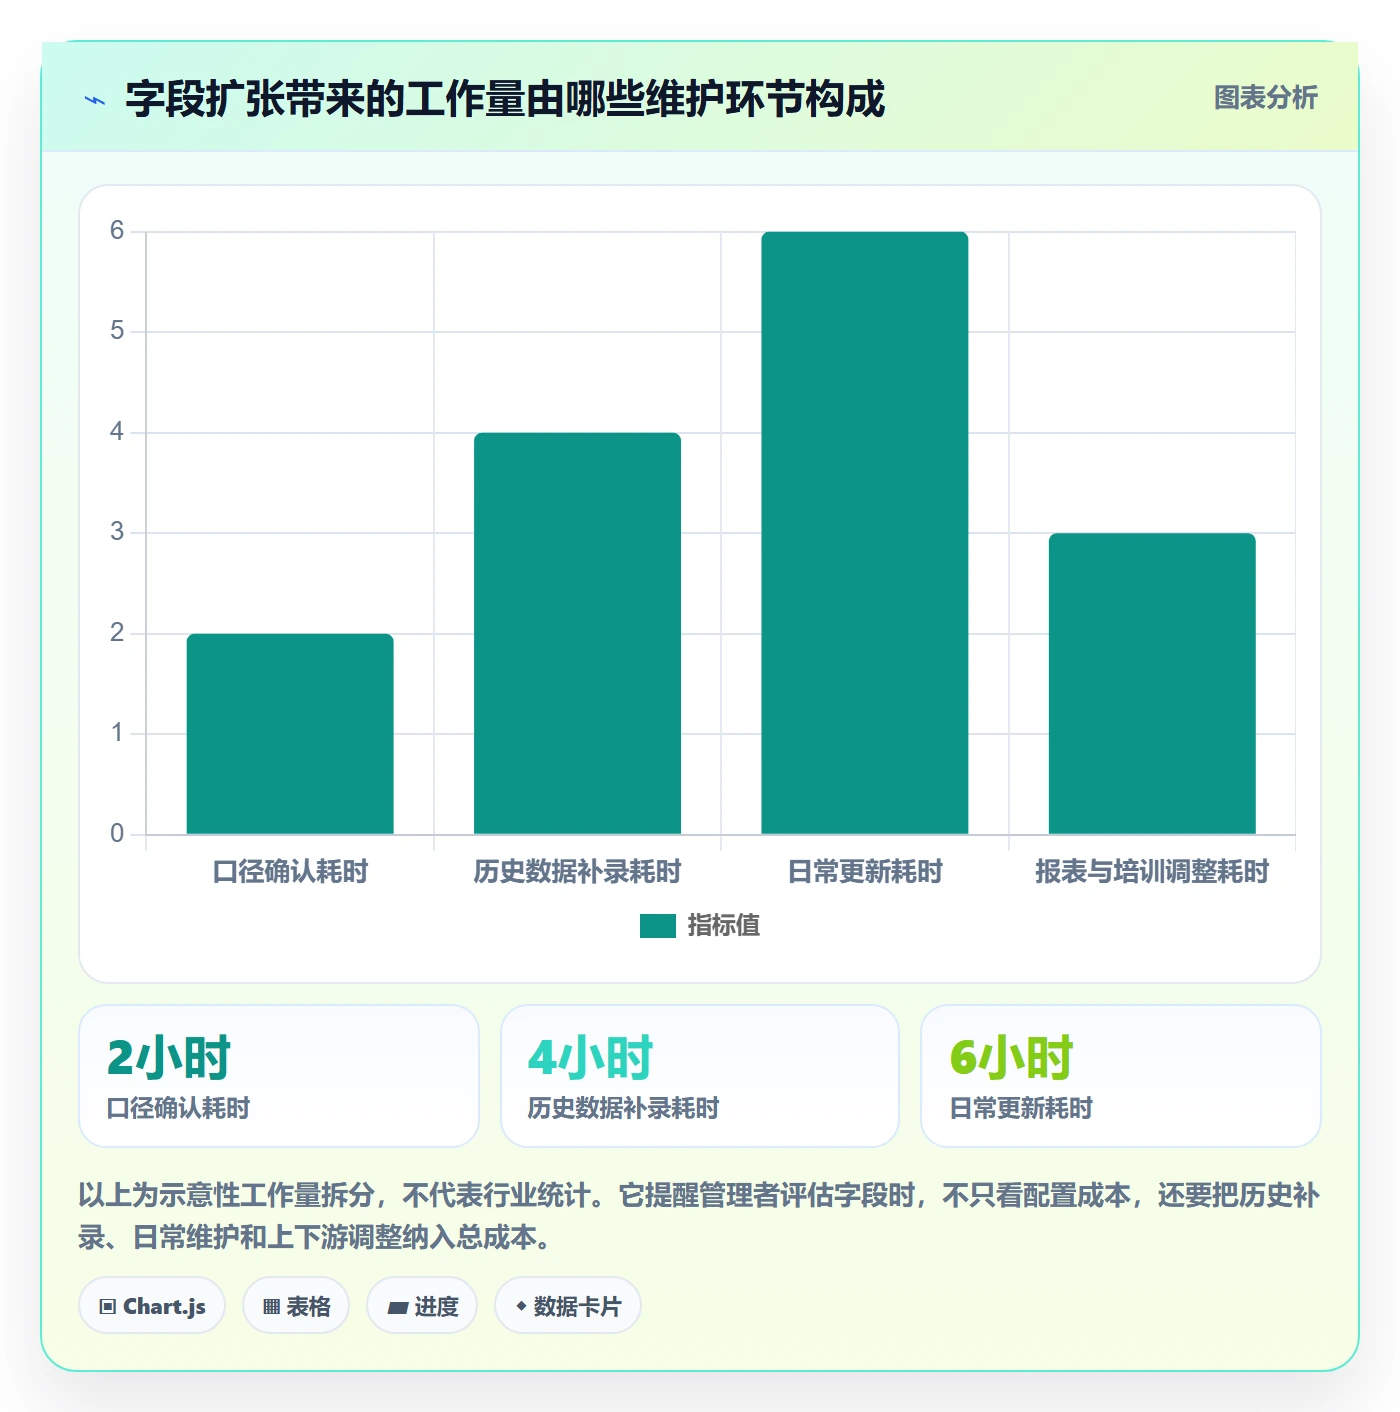This screenshot has height=1412, width=1400.
Task: Click the 数据卡片 tag
Action: click(567, 1306)
